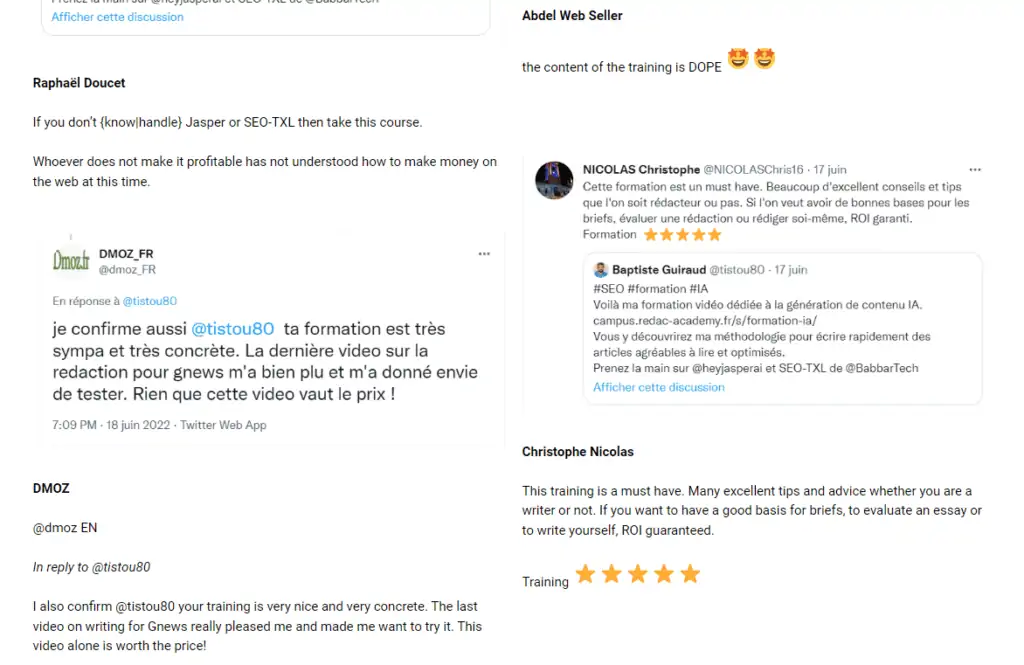Click the fifth gold star beside Training
The height and width of the screenshot is (665, 1024).
click(690, 574)
